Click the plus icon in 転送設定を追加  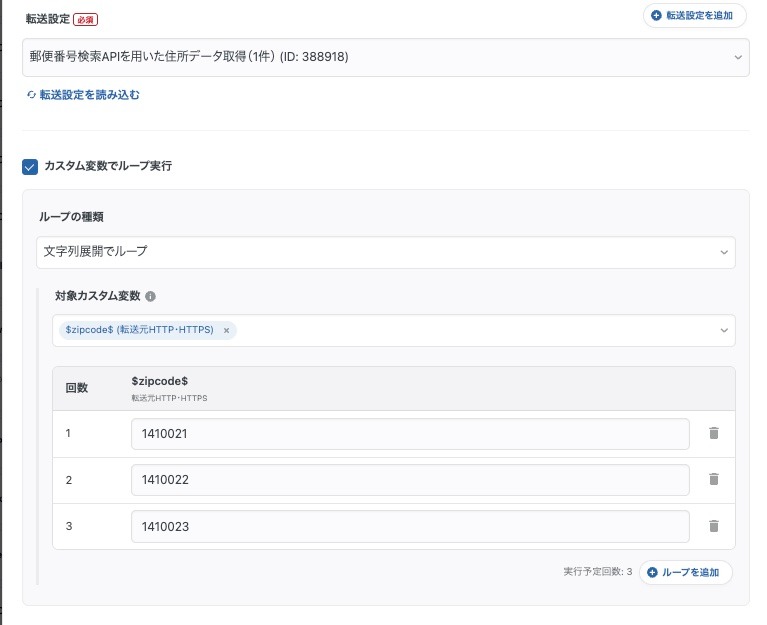coord(656,16)
